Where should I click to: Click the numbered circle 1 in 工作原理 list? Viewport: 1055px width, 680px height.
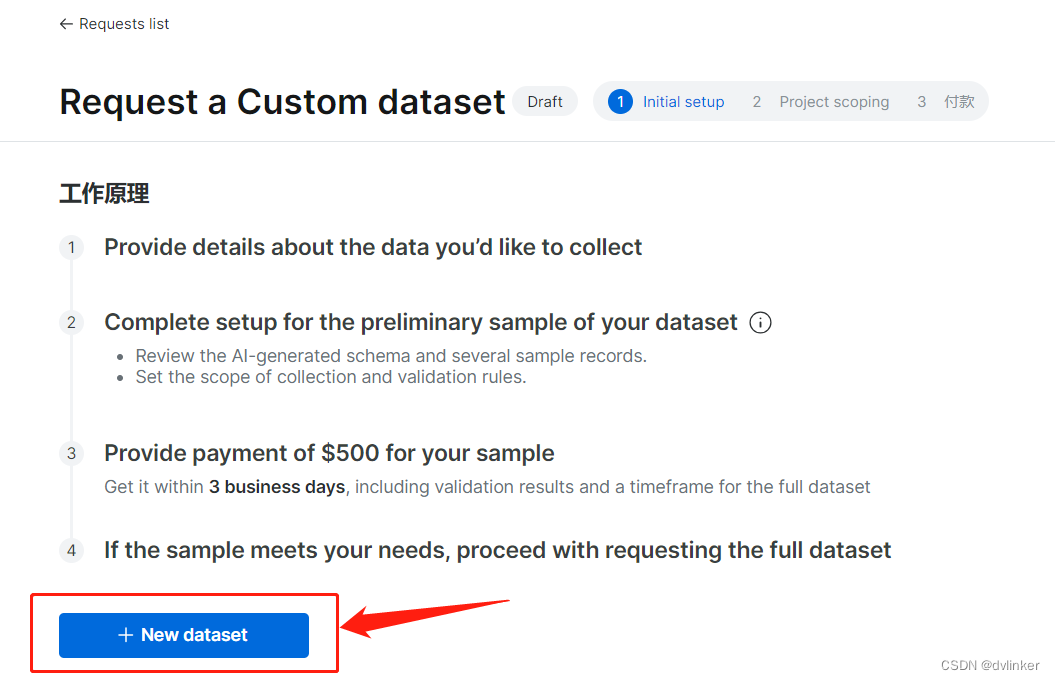[x=71, y=247]
